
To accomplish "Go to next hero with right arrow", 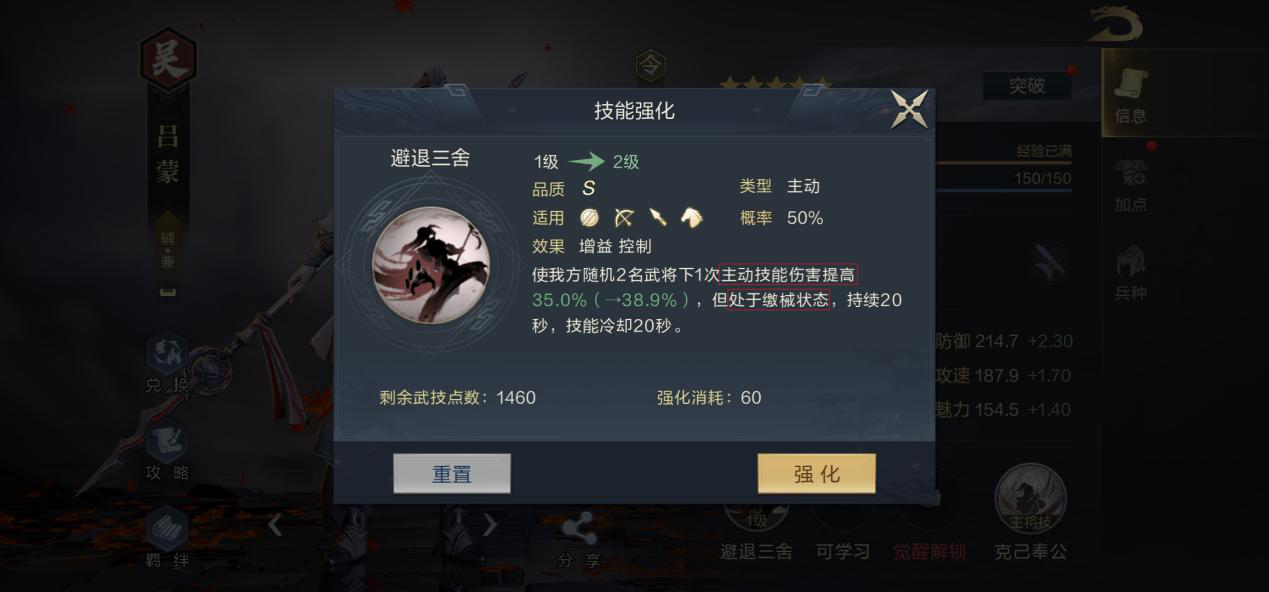I will 489,525.
